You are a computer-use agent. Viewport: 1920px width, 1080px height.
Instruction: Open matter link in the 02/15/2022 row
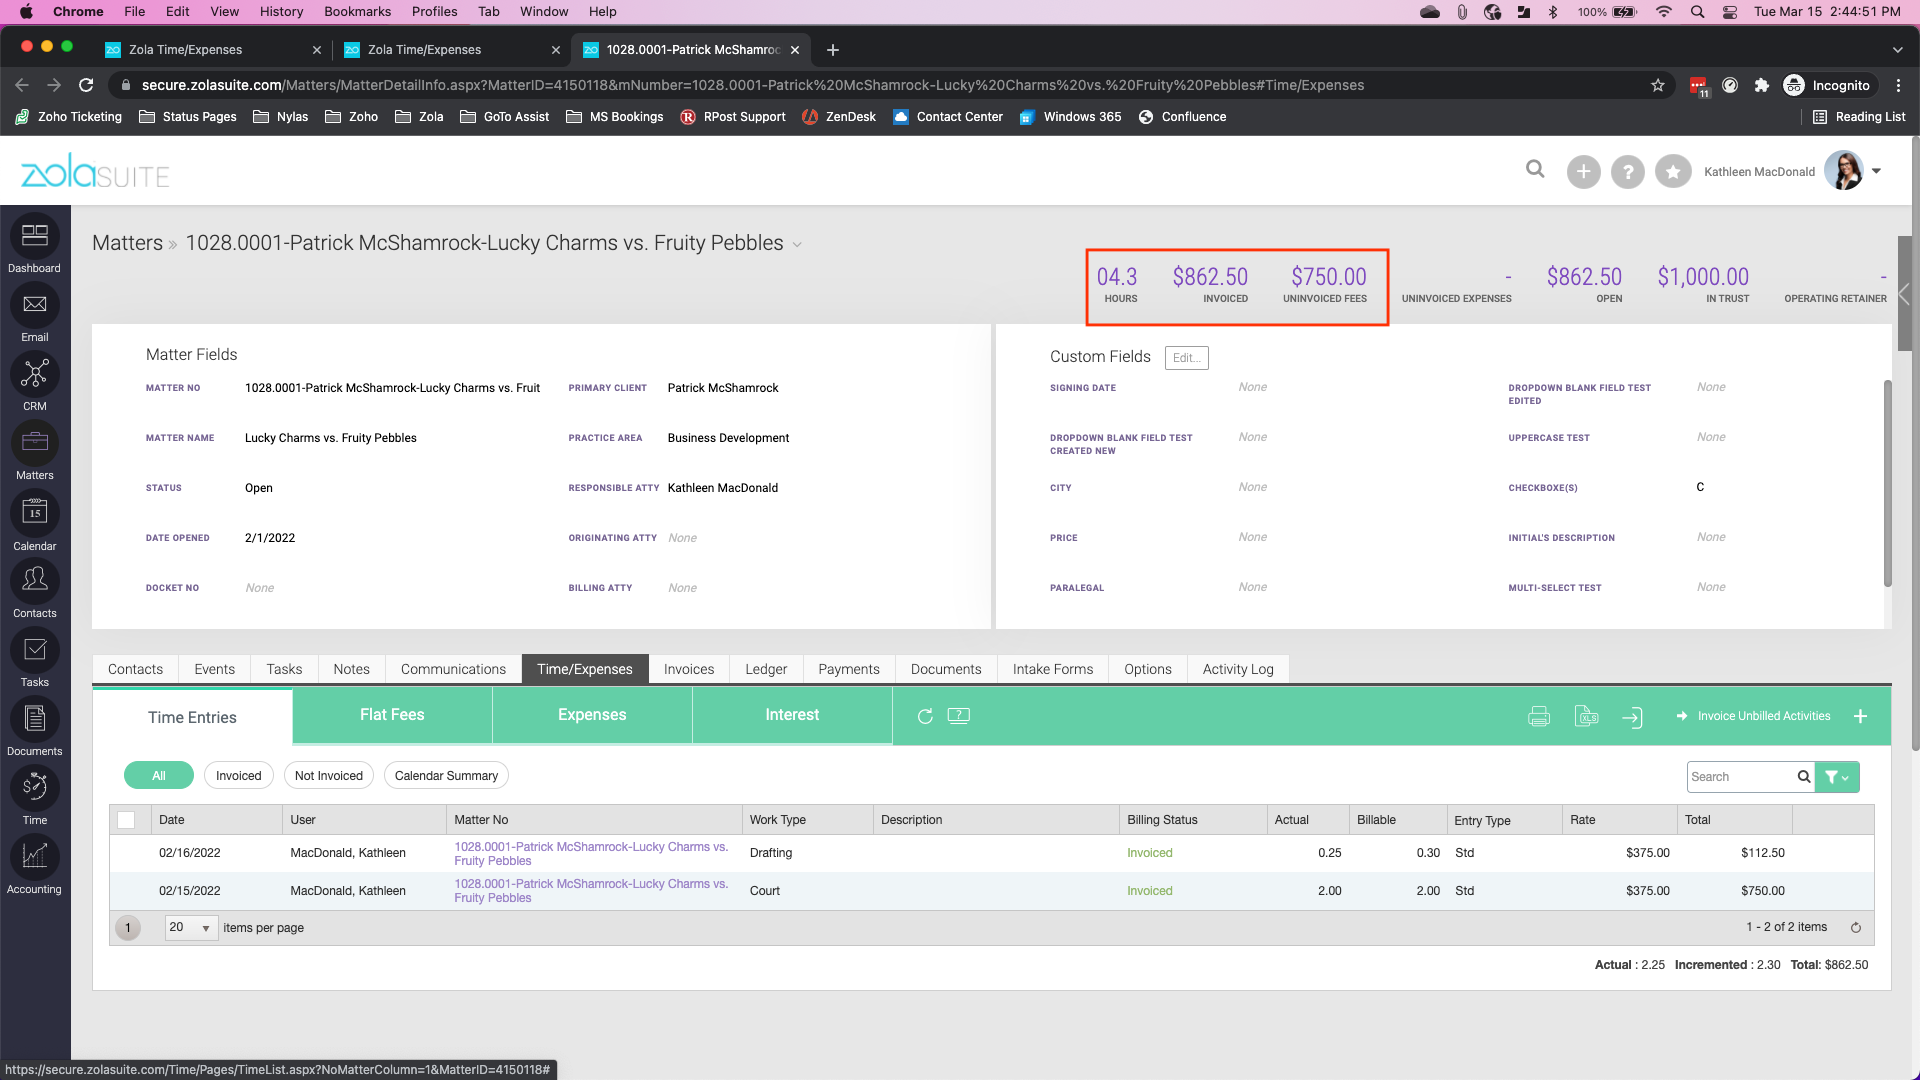[591, 891]
